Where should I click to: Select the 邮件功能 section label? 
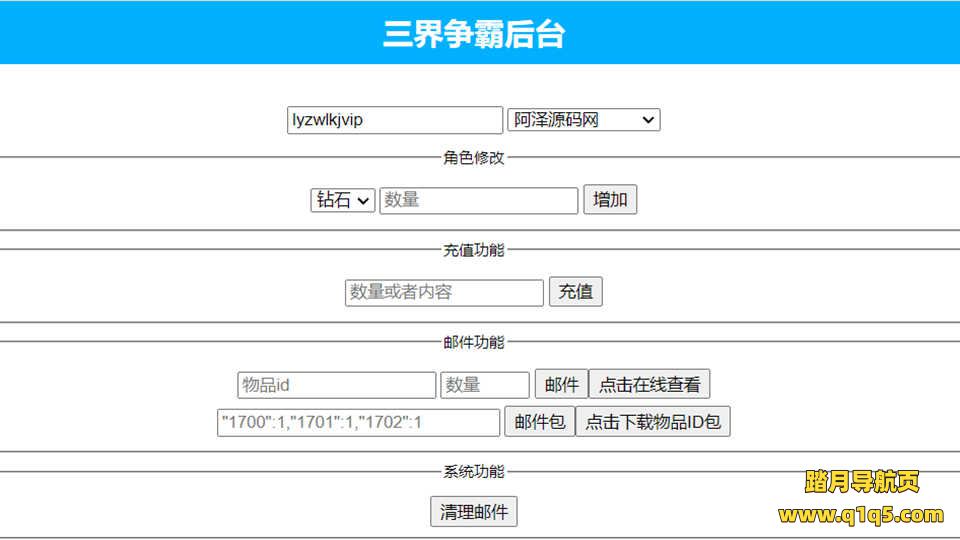click(x=474, y=342)
